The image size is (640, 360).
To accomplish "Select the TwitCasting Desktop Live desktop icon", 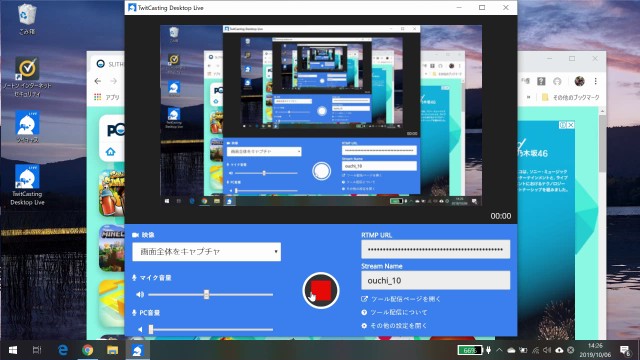I will [x=27, y=185].
